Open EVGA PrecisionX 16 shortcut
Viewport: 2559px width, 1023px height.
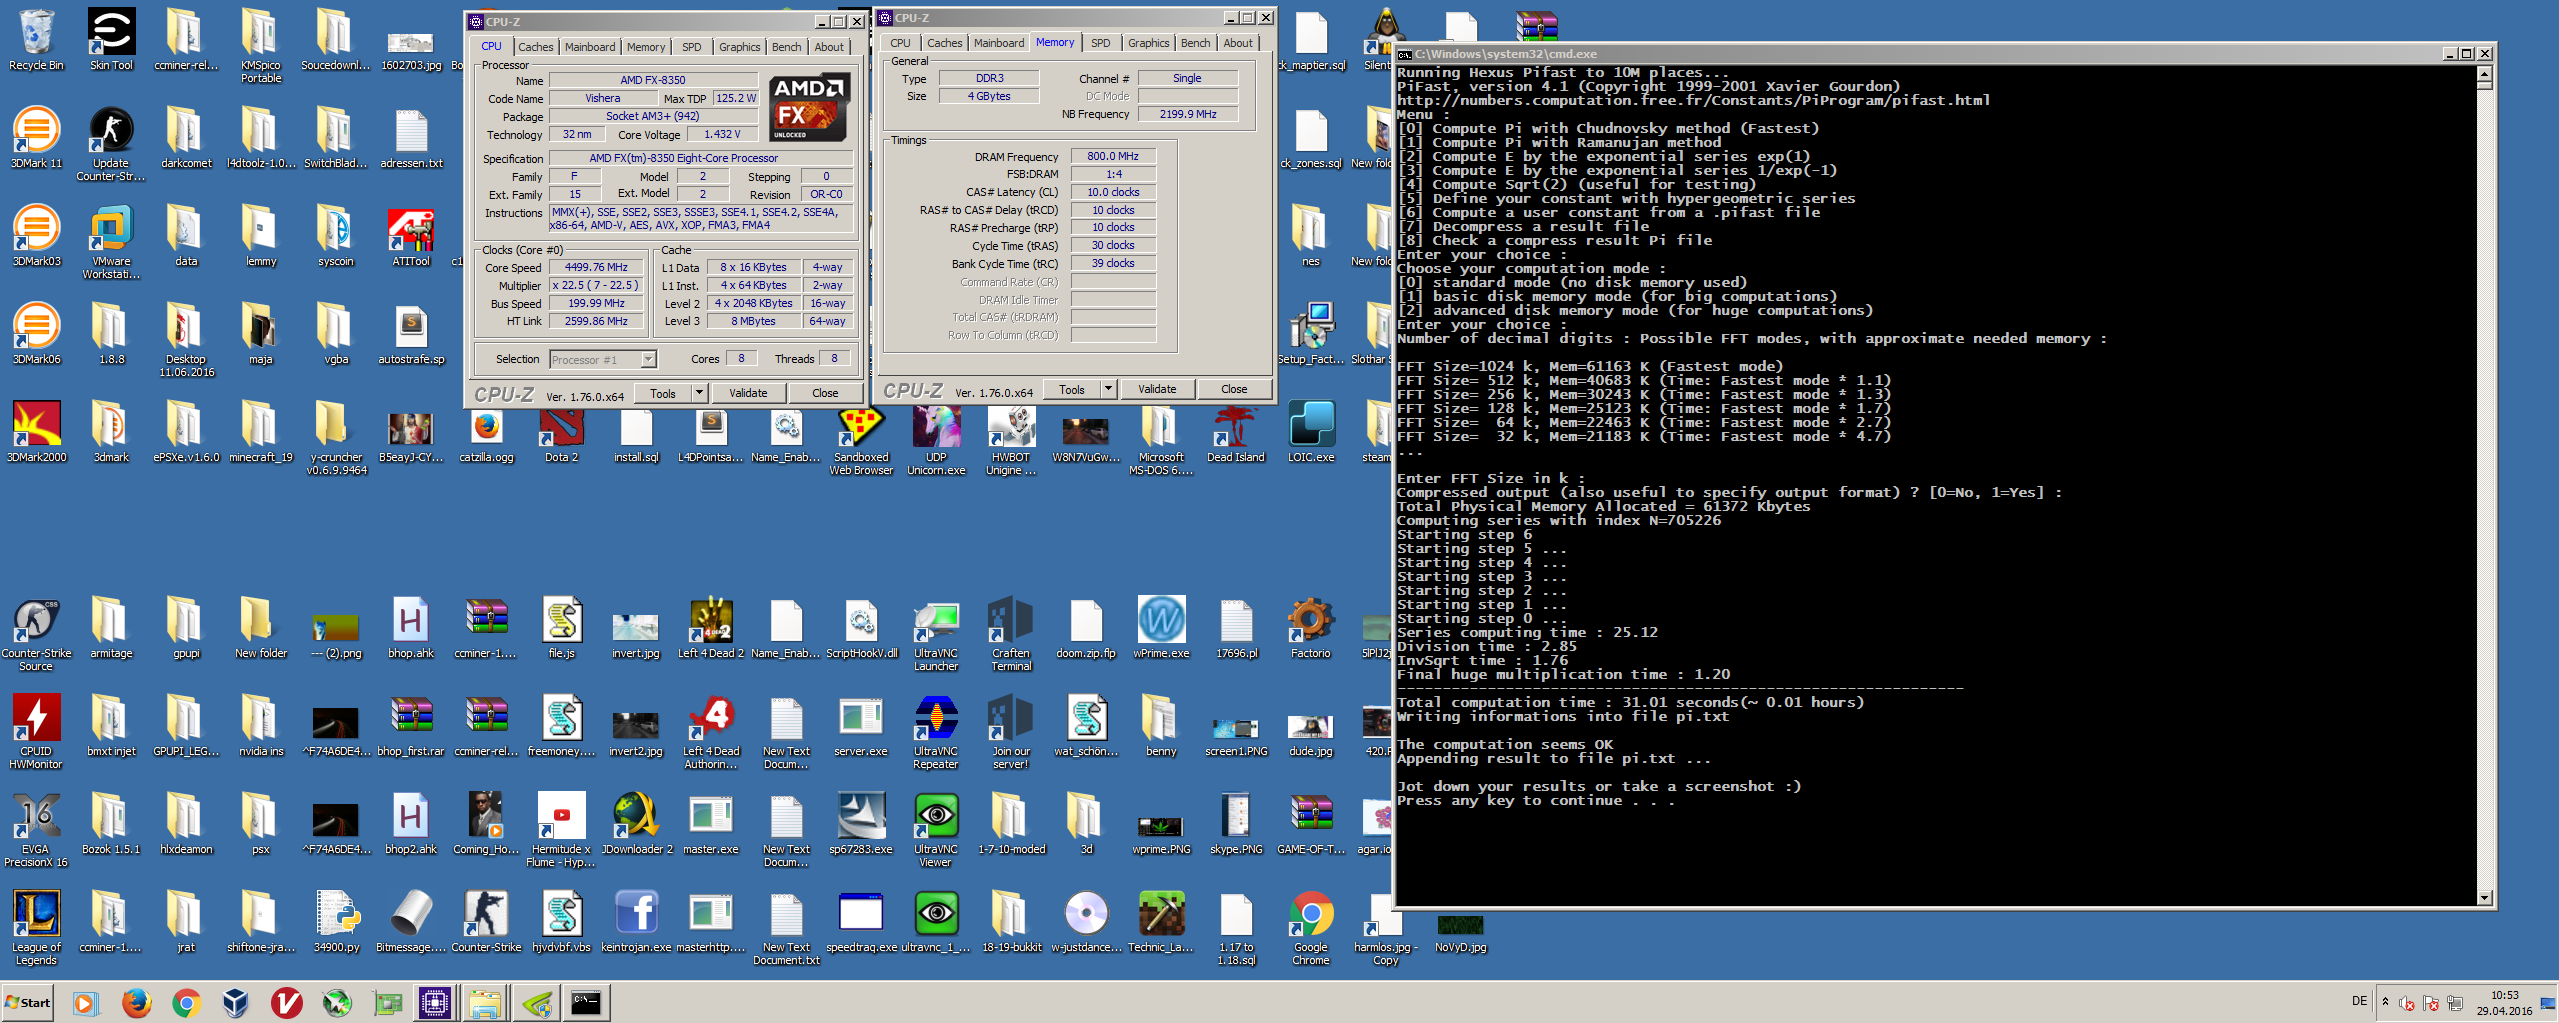pos(36,830)
